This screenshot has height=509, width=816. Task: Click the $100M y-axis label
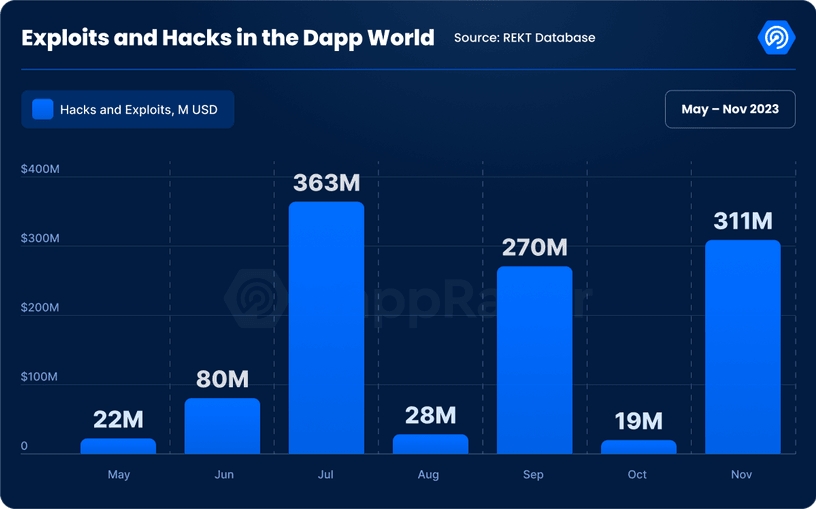pos(40,377)
